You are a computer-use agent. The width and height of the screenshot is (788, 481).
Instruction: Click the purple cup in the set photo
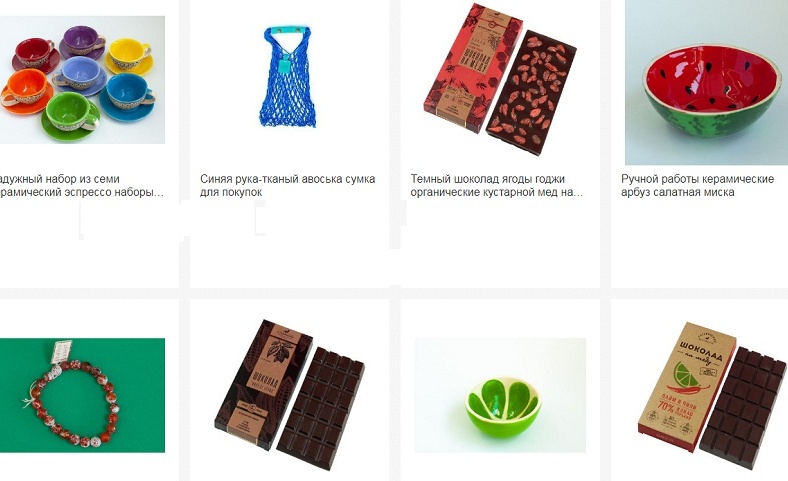click(x=84, y=40)
